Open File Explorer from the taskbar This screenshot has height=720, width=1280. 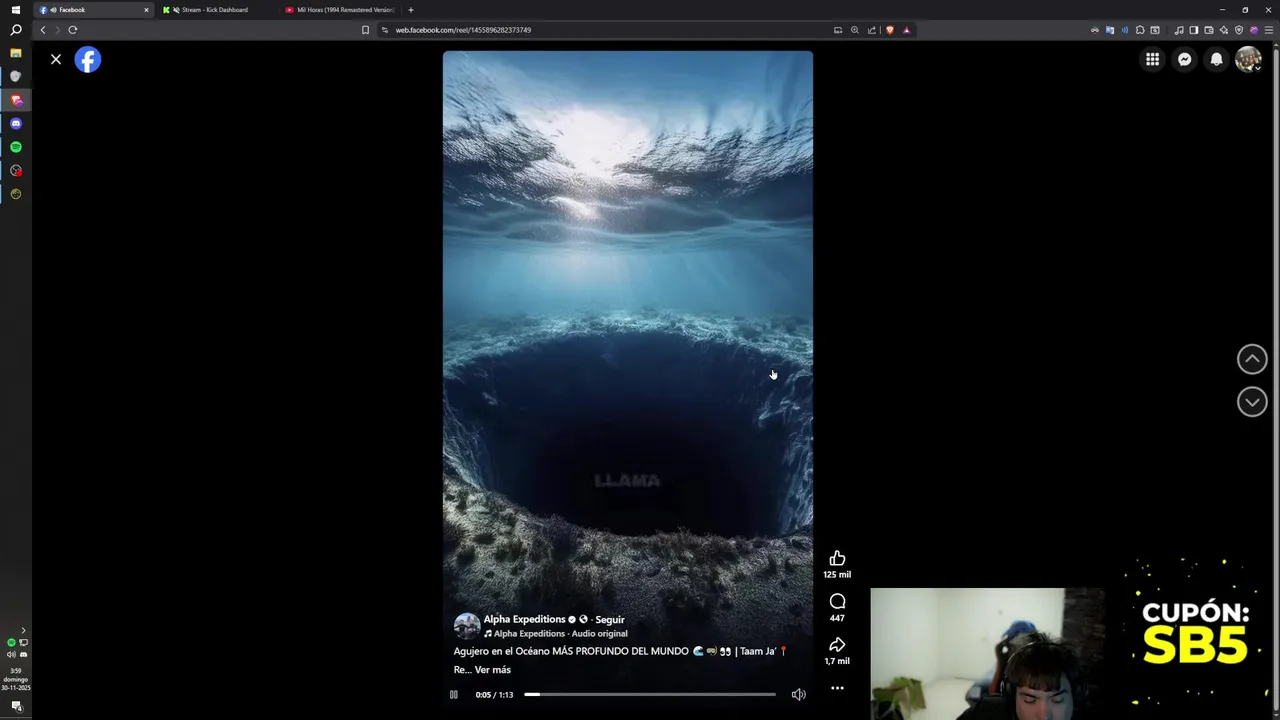[15, 53]
